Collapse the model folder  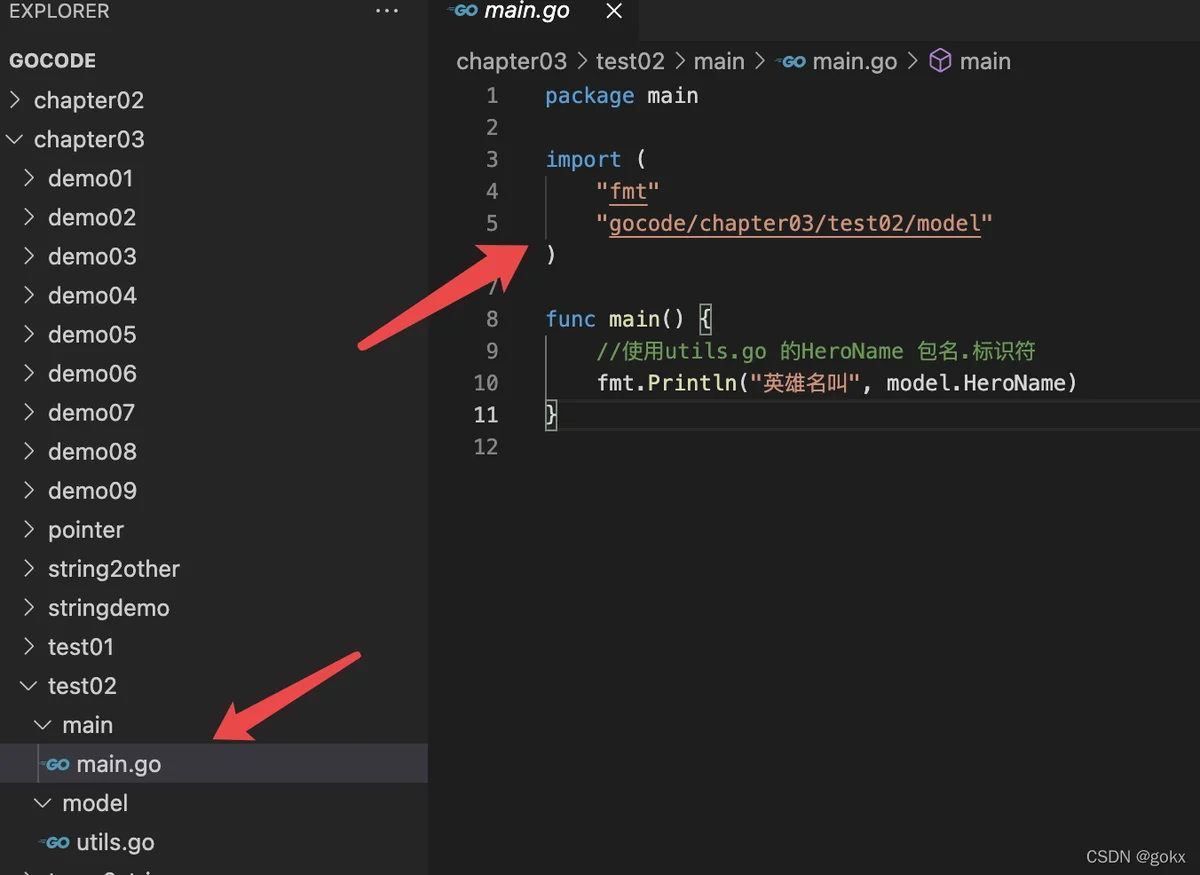(43, 803)
